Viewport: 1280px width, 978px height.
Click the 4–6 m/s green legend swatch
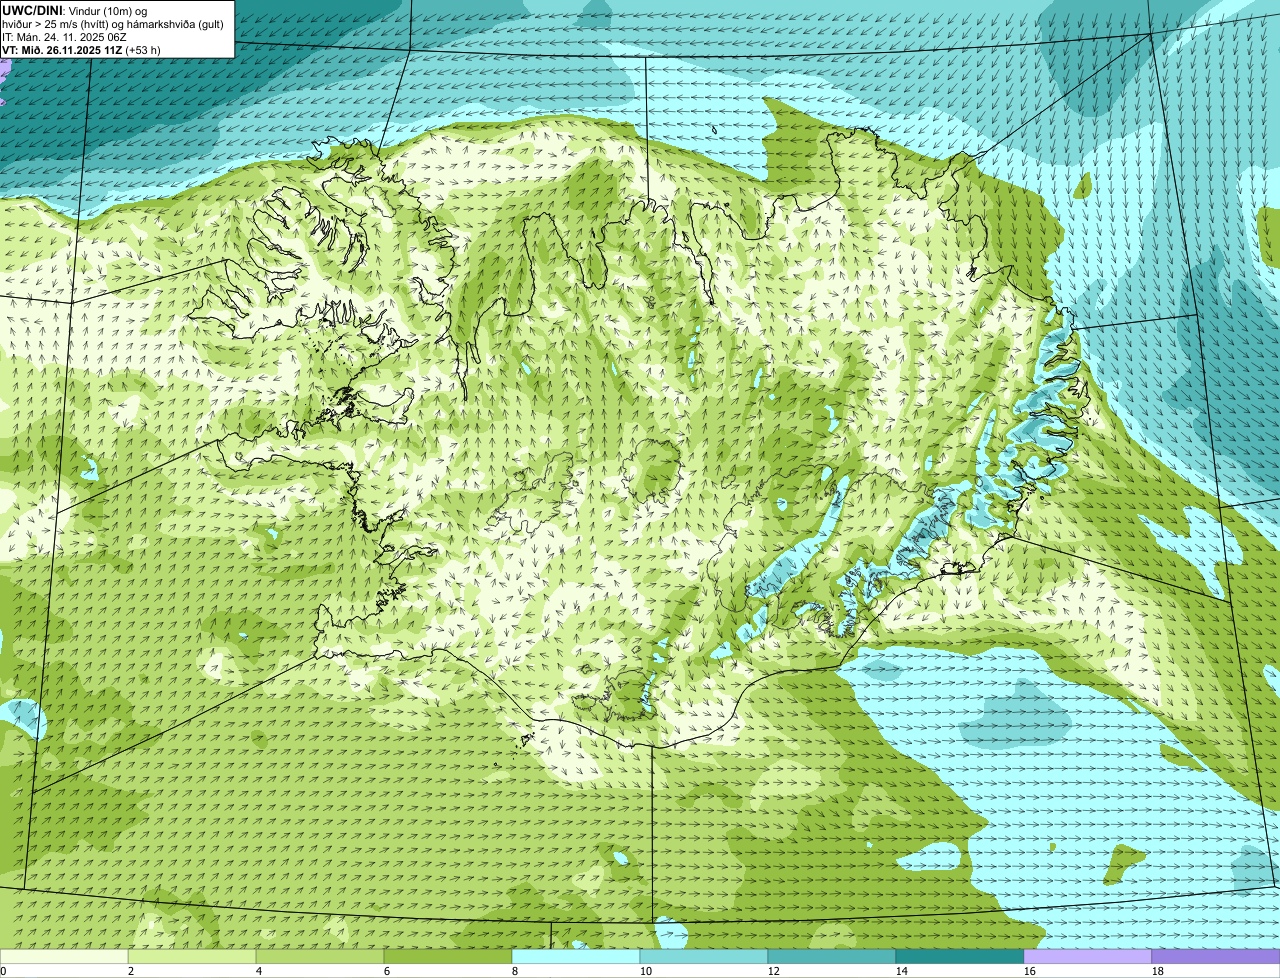[320, 956]
